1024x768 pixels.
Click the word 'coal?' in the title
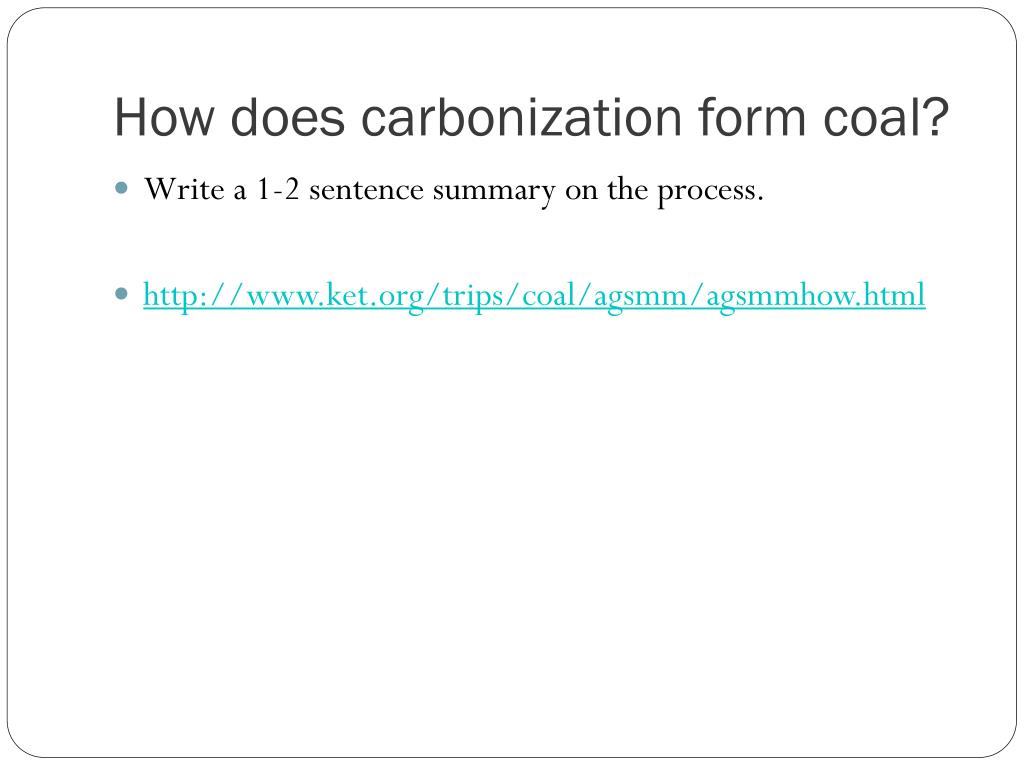[886, 118]
